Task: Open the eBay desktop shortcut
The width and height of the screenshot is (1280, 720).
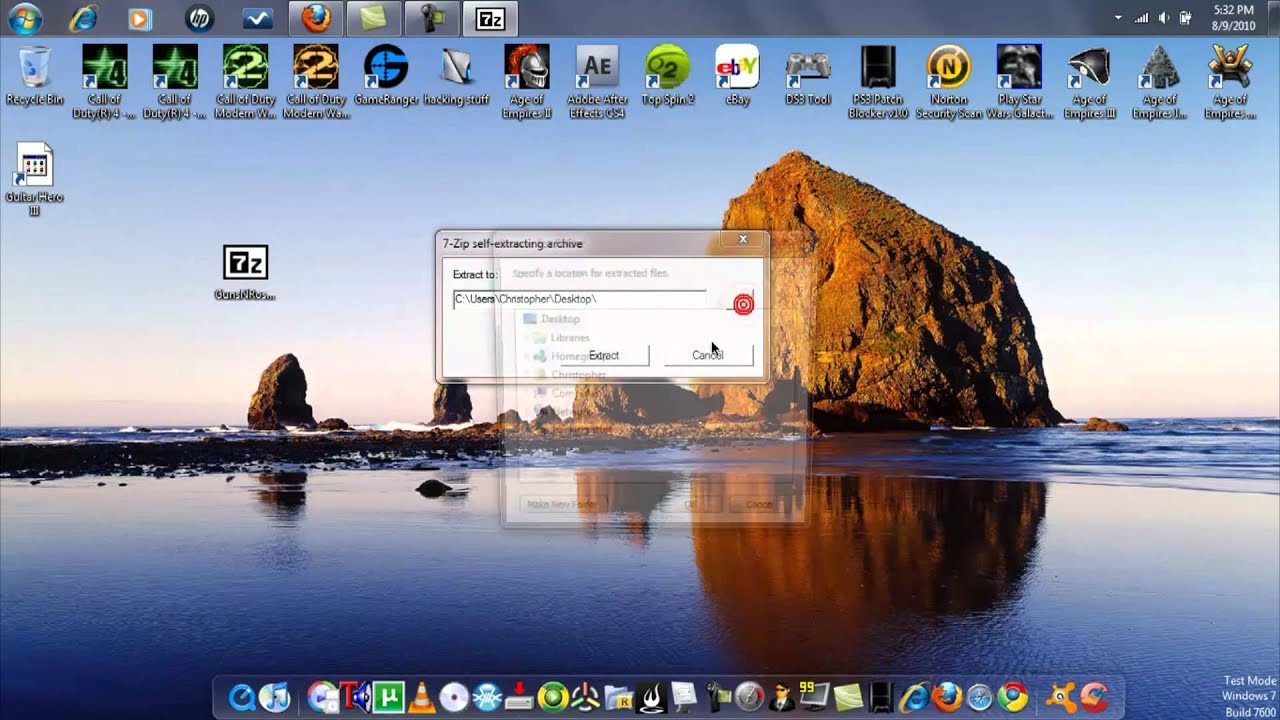Action: 737,75
